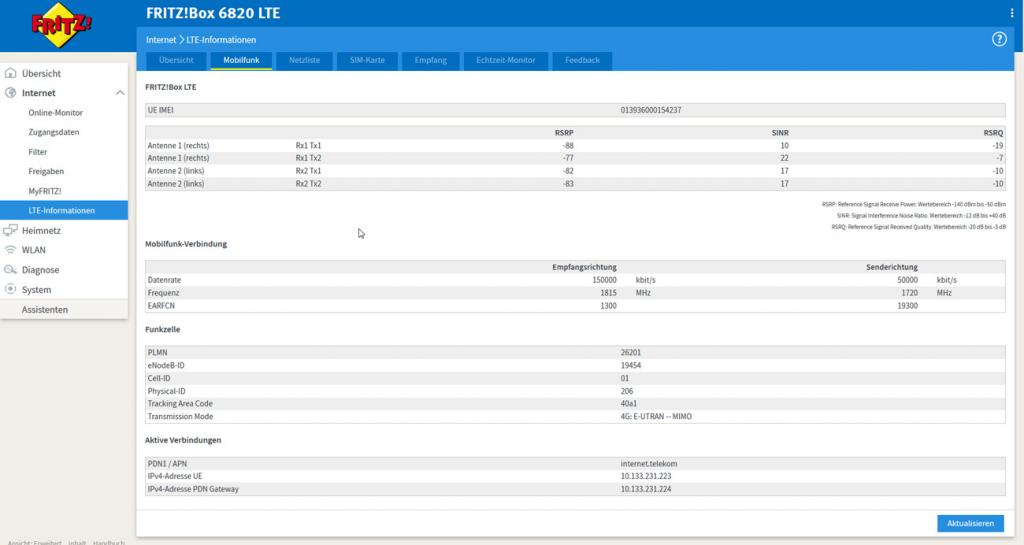Open the Netzliste tab
The image size is (1024, 545).
tap(304, 60)
